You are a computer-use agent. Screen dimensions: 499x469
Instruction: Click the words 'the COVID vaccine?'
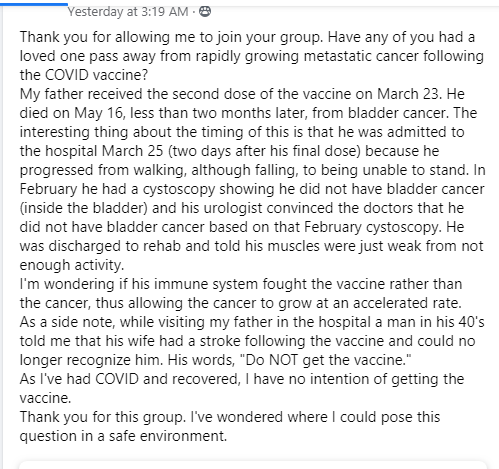(x=83, y=75)
